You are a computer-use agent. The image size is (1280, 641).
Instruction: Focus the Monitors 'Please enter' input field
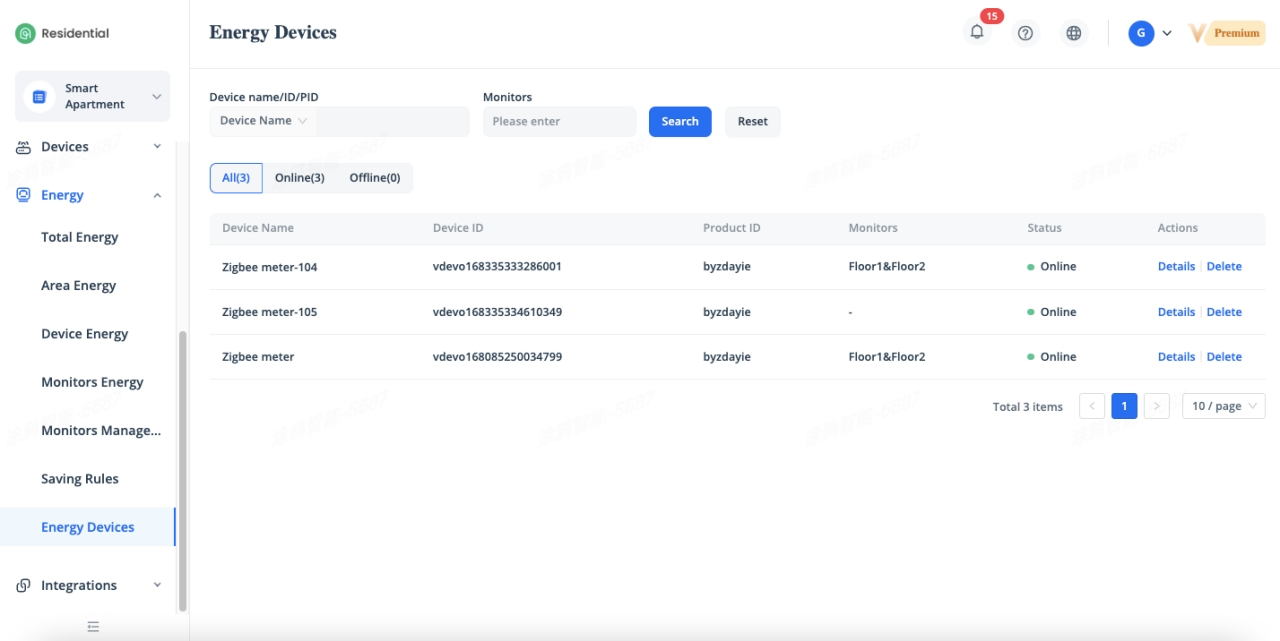[x=559, y=121]
